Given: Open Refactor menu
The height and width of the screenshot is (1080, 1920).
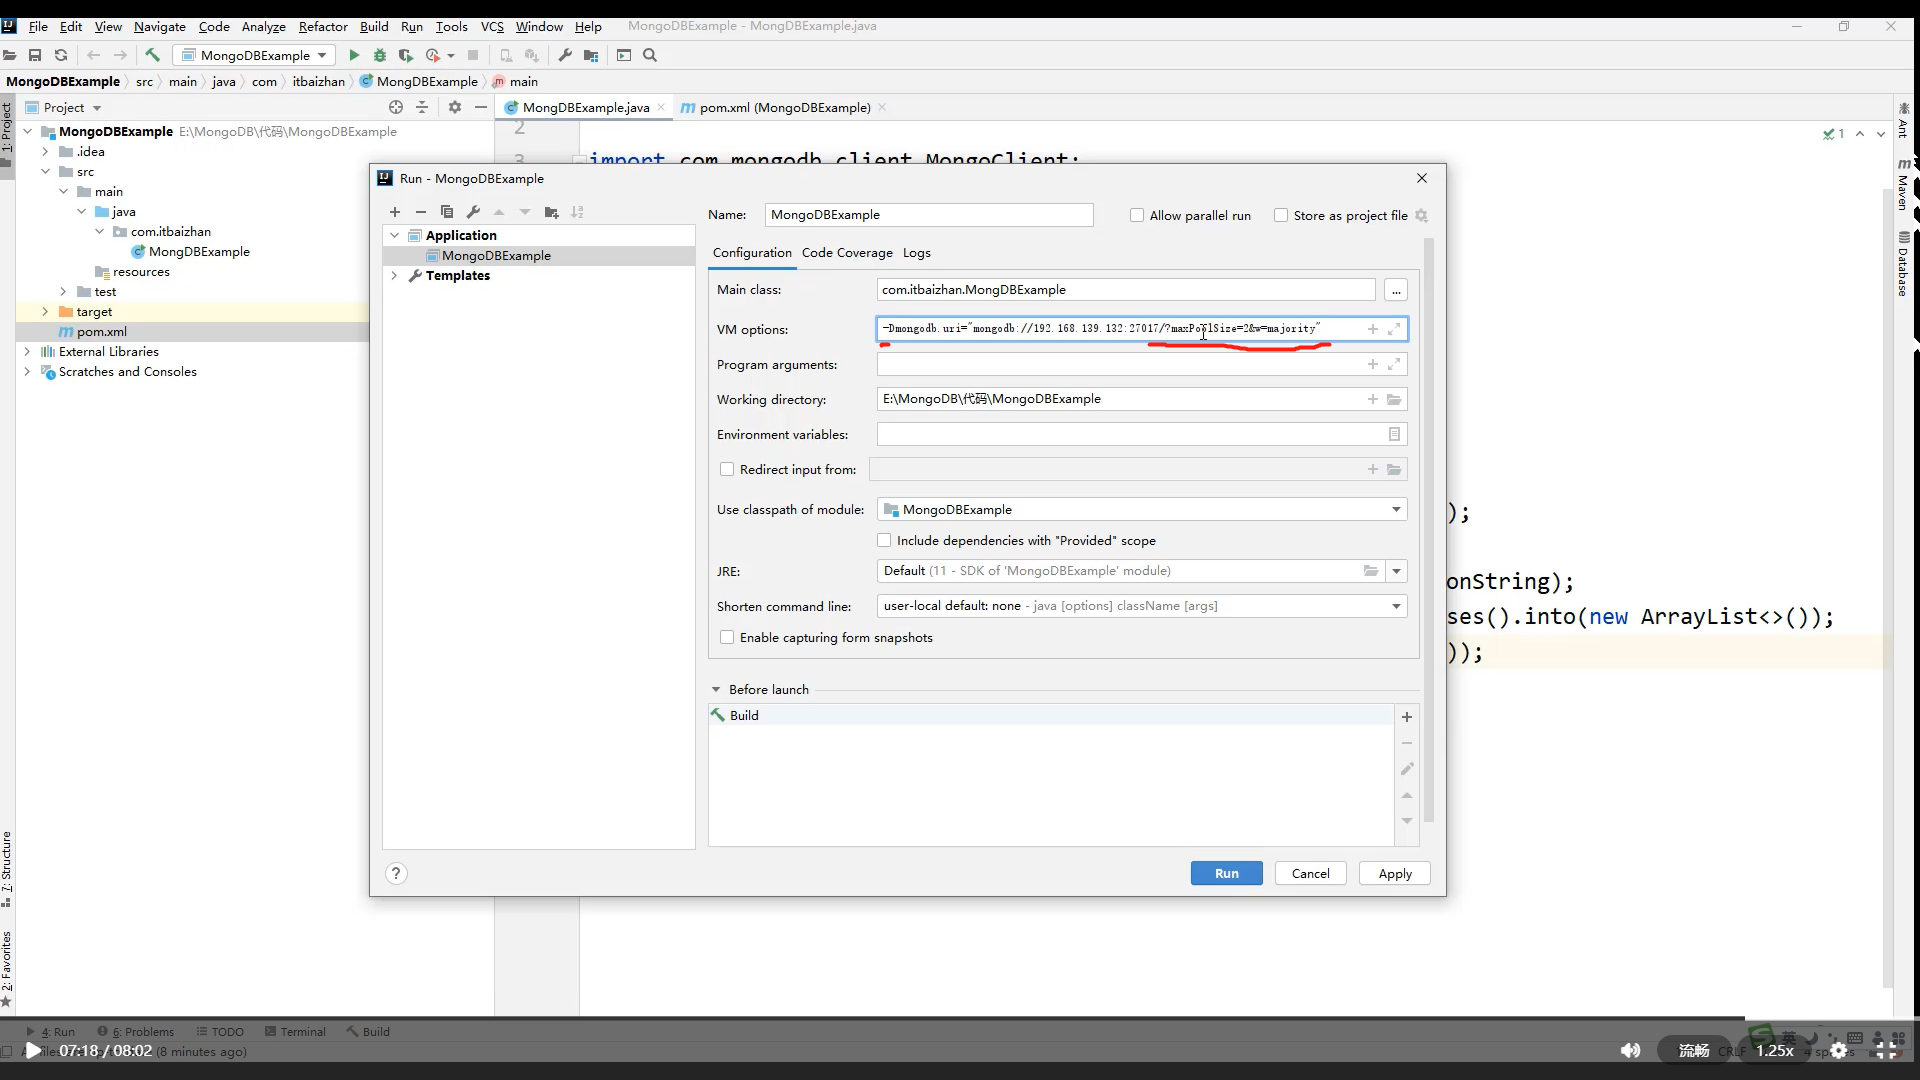Looking at the screenshot, I should [x=323, y=26].
